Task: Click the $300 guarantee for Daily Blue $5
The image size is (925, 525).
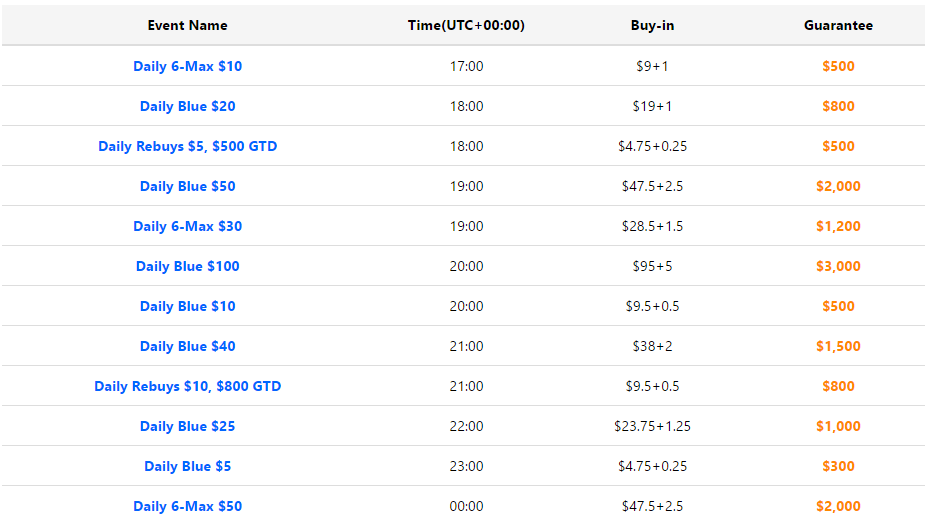Action: click(x=838, y=466)
